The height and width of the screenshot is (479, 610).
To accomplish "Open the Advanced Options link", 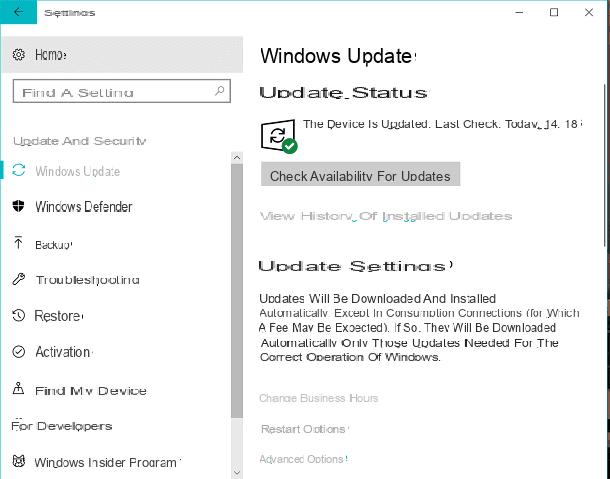I will click(x=303, y=459).
